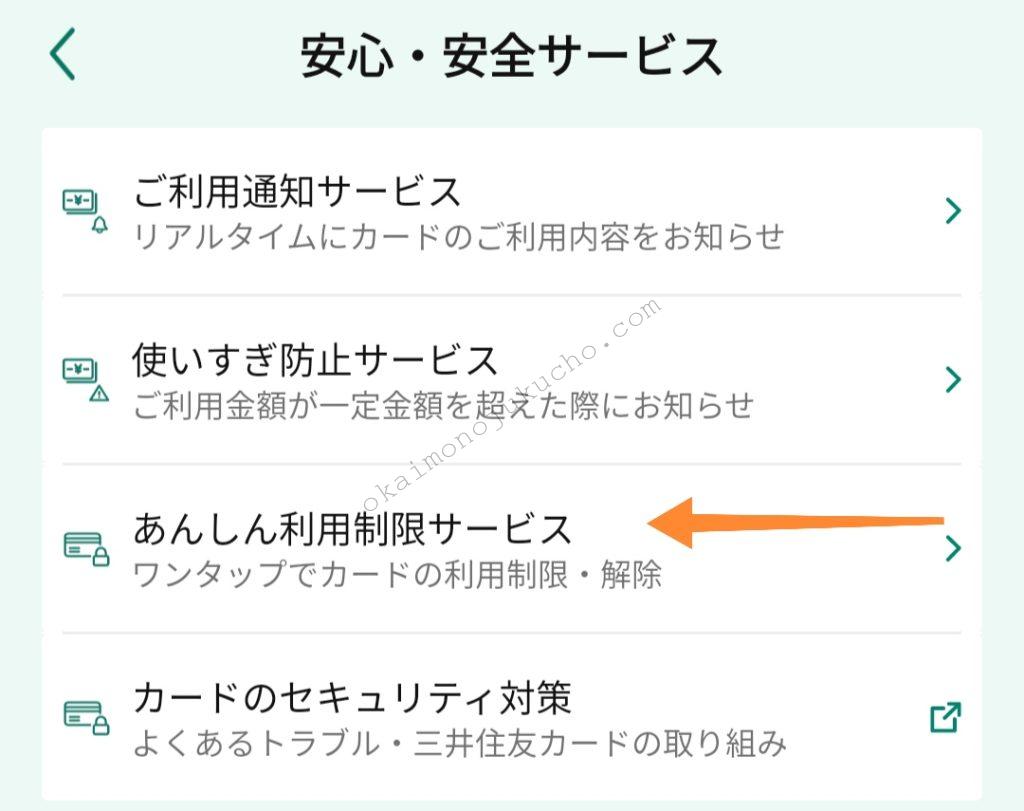Viewport: 1024px width, 811px height.
Task: Click the external link icon for カードのセキュリティ対策
Action: (x=946, y=716)
